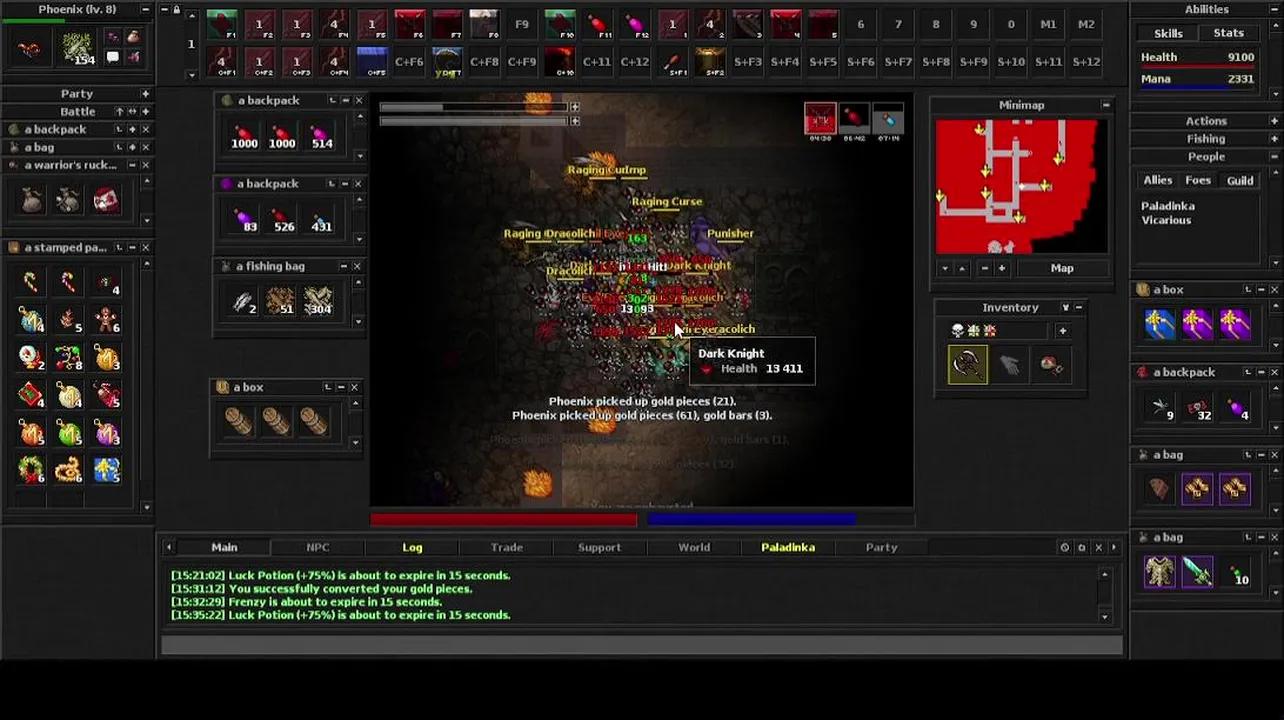1284x720 pixels.
Task: Expand the Actions panel
Action: pos(1274,121)
